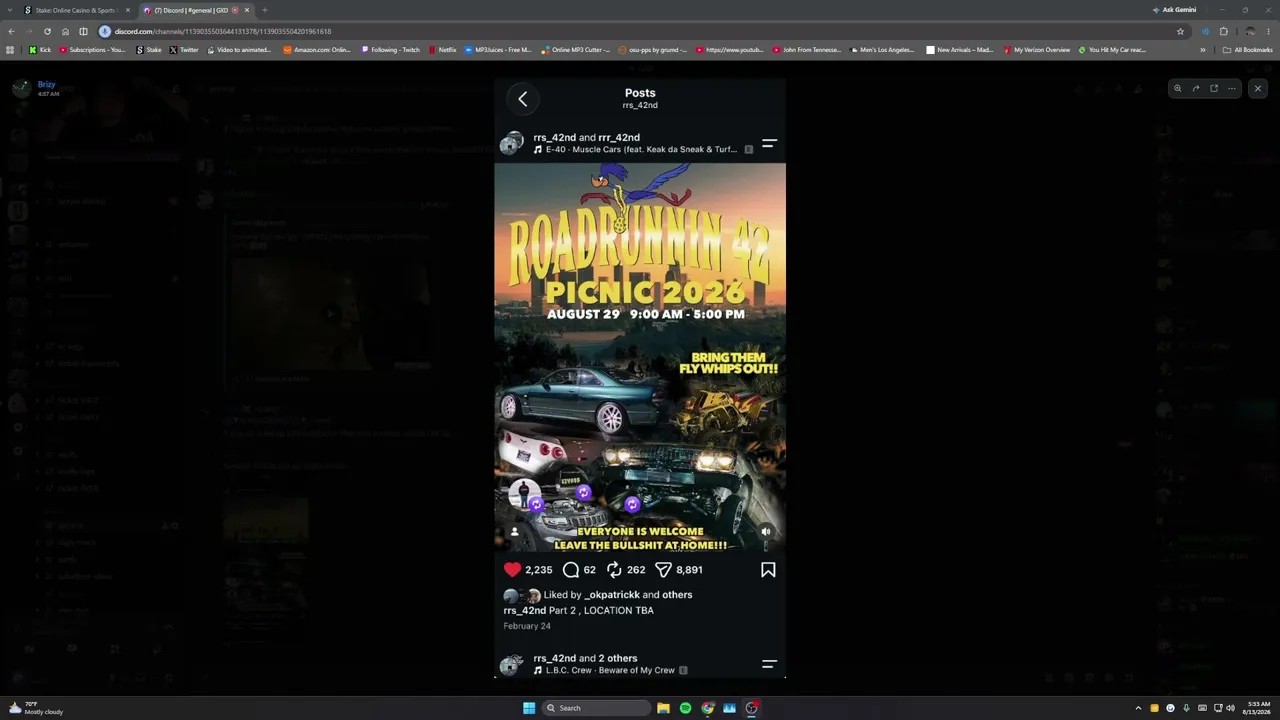This screenshot has width=1280, height=720.
Task: Open Following - Twitch bookmark
Action: pos(391,50)
